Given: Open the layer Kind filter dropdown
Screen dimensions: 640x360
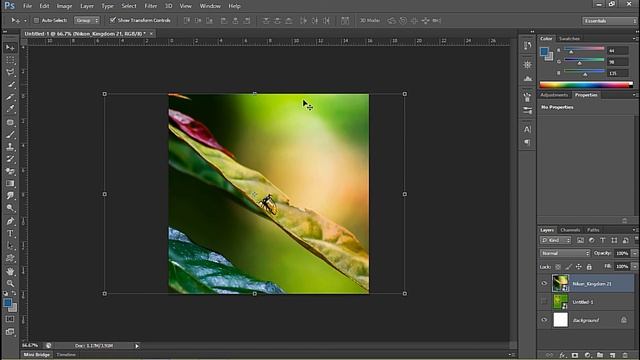Looking at the screenshot, I should pyautogui.click(x=556, y=240).
